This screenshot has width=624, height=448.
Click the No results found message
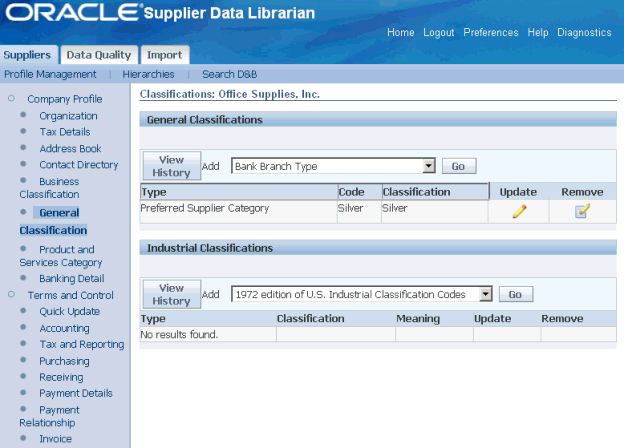(179, 335)
